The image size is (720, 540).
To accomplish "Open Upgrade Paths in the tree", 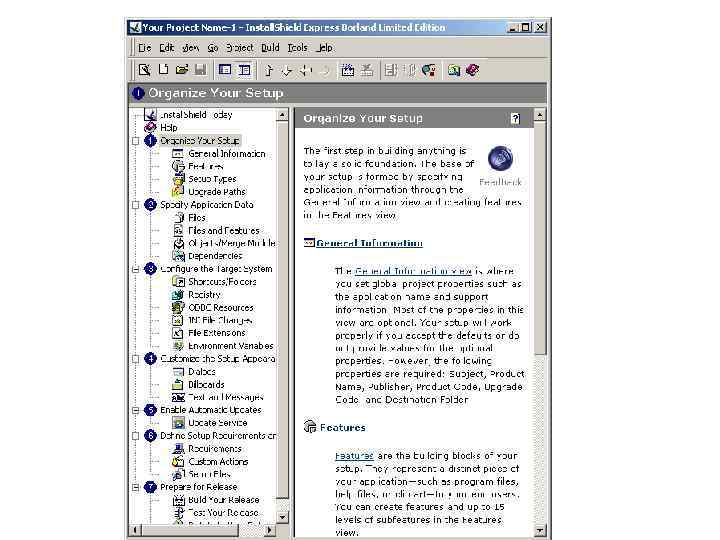I will click(x=217, y=192).
